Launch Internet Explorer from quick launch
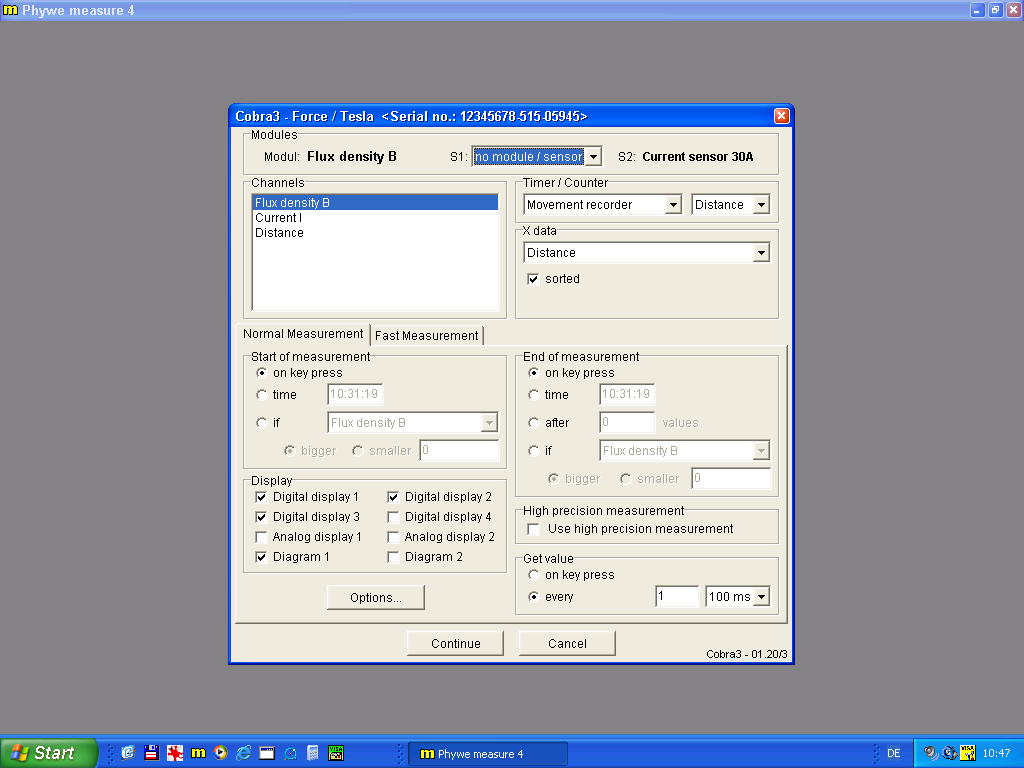This screenshot has height=768, width=1024. point(244,753)
